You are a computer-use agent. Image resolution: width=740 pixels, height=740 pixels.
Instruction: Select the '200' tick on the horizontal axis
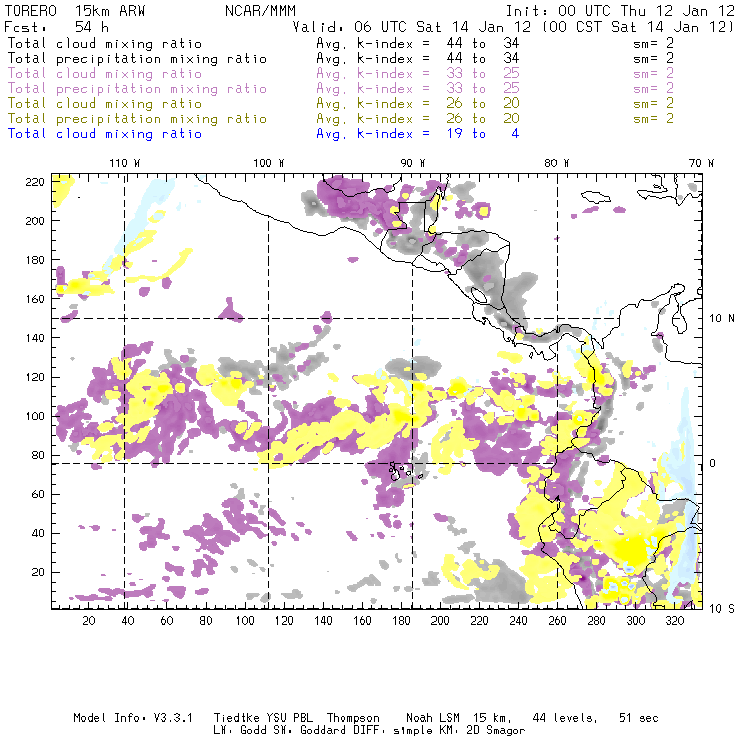coord(440,621)
